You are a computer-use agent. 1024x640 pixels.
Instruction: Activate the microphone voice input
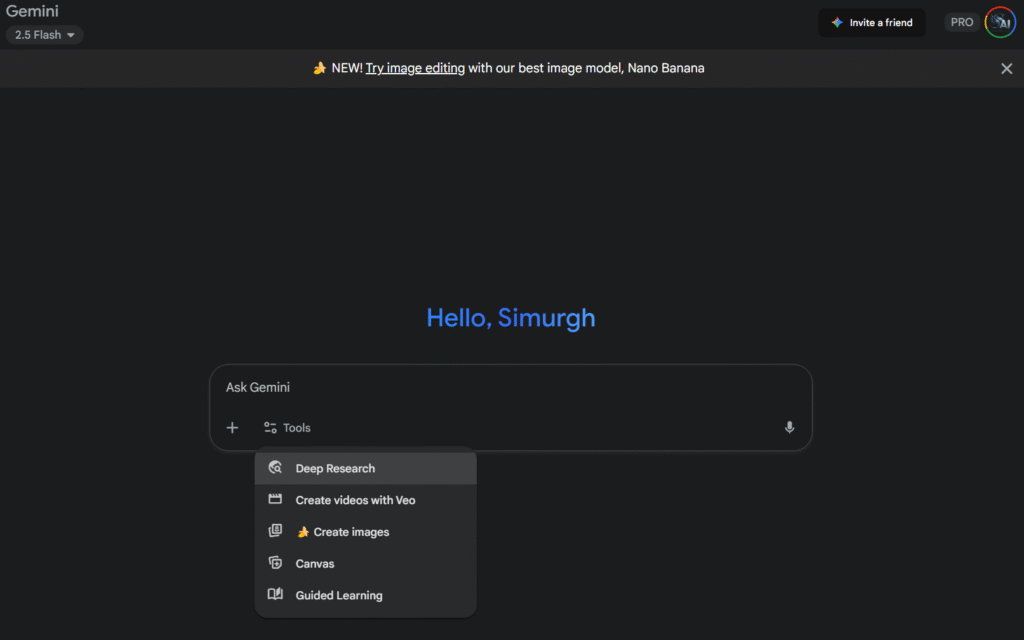789,428
